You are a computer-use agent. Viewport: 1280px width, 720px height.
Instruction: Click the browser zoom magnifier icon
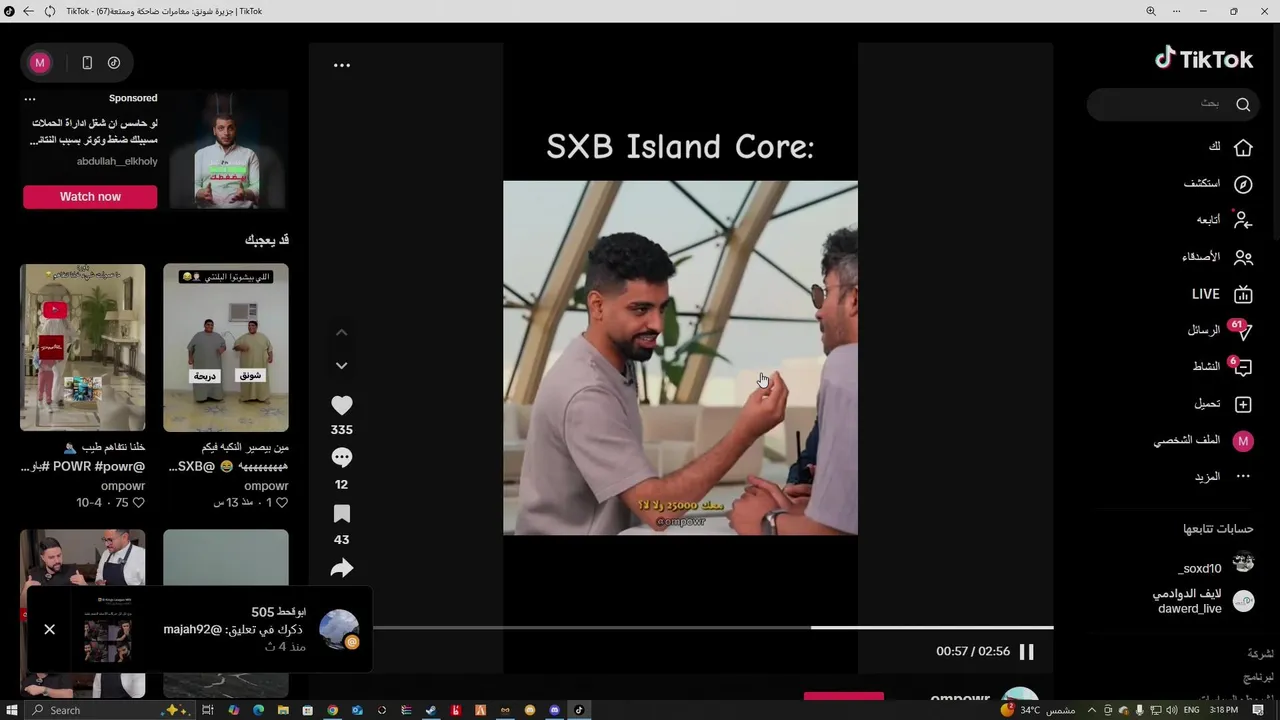click(1151, 11)
